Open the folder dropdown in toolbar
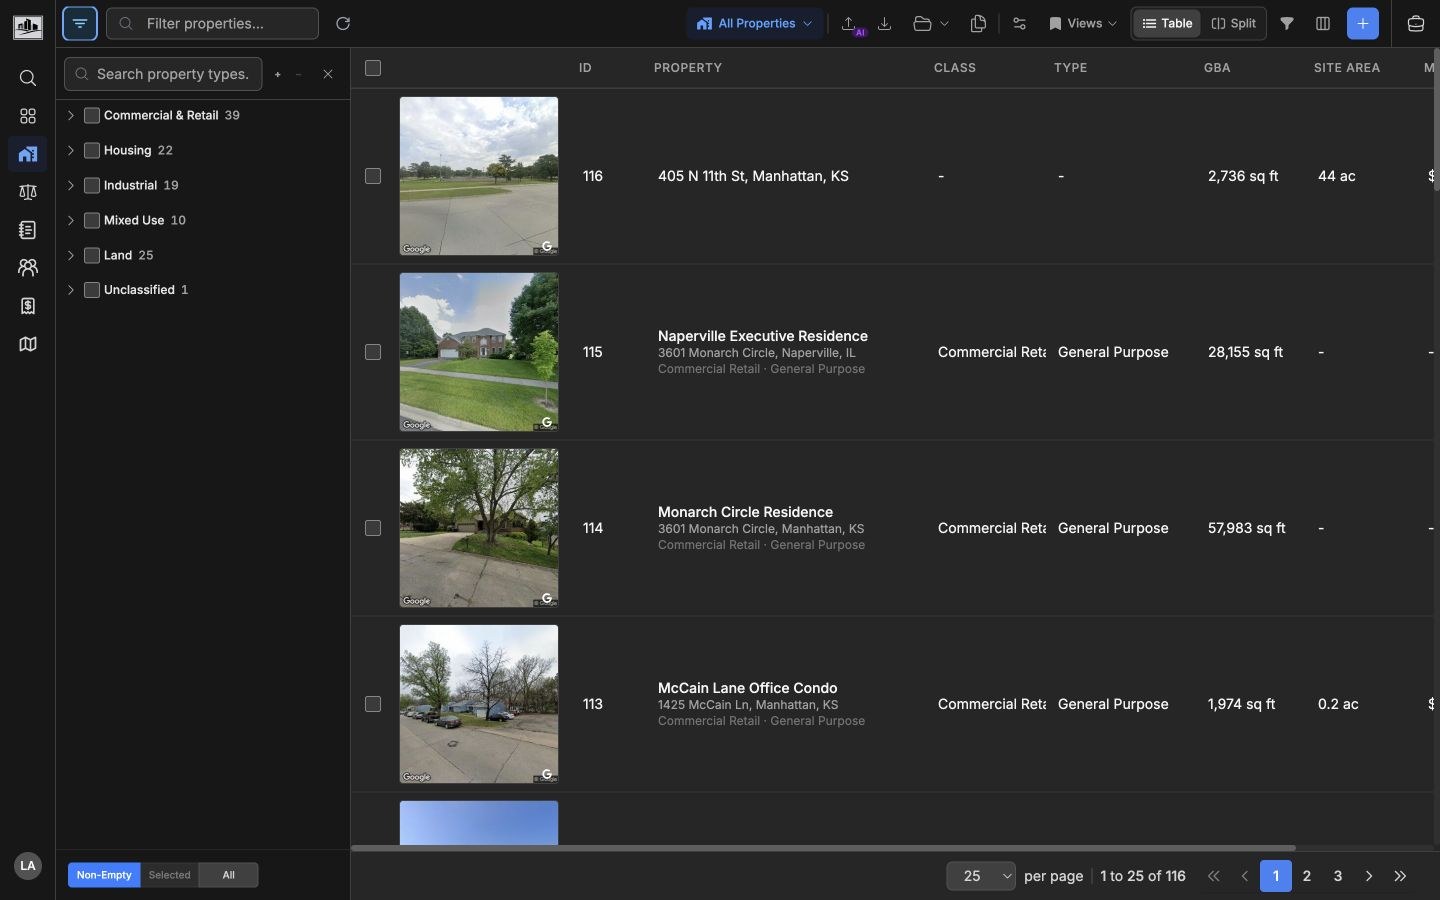1440x900 pixels. pos(931,23)
